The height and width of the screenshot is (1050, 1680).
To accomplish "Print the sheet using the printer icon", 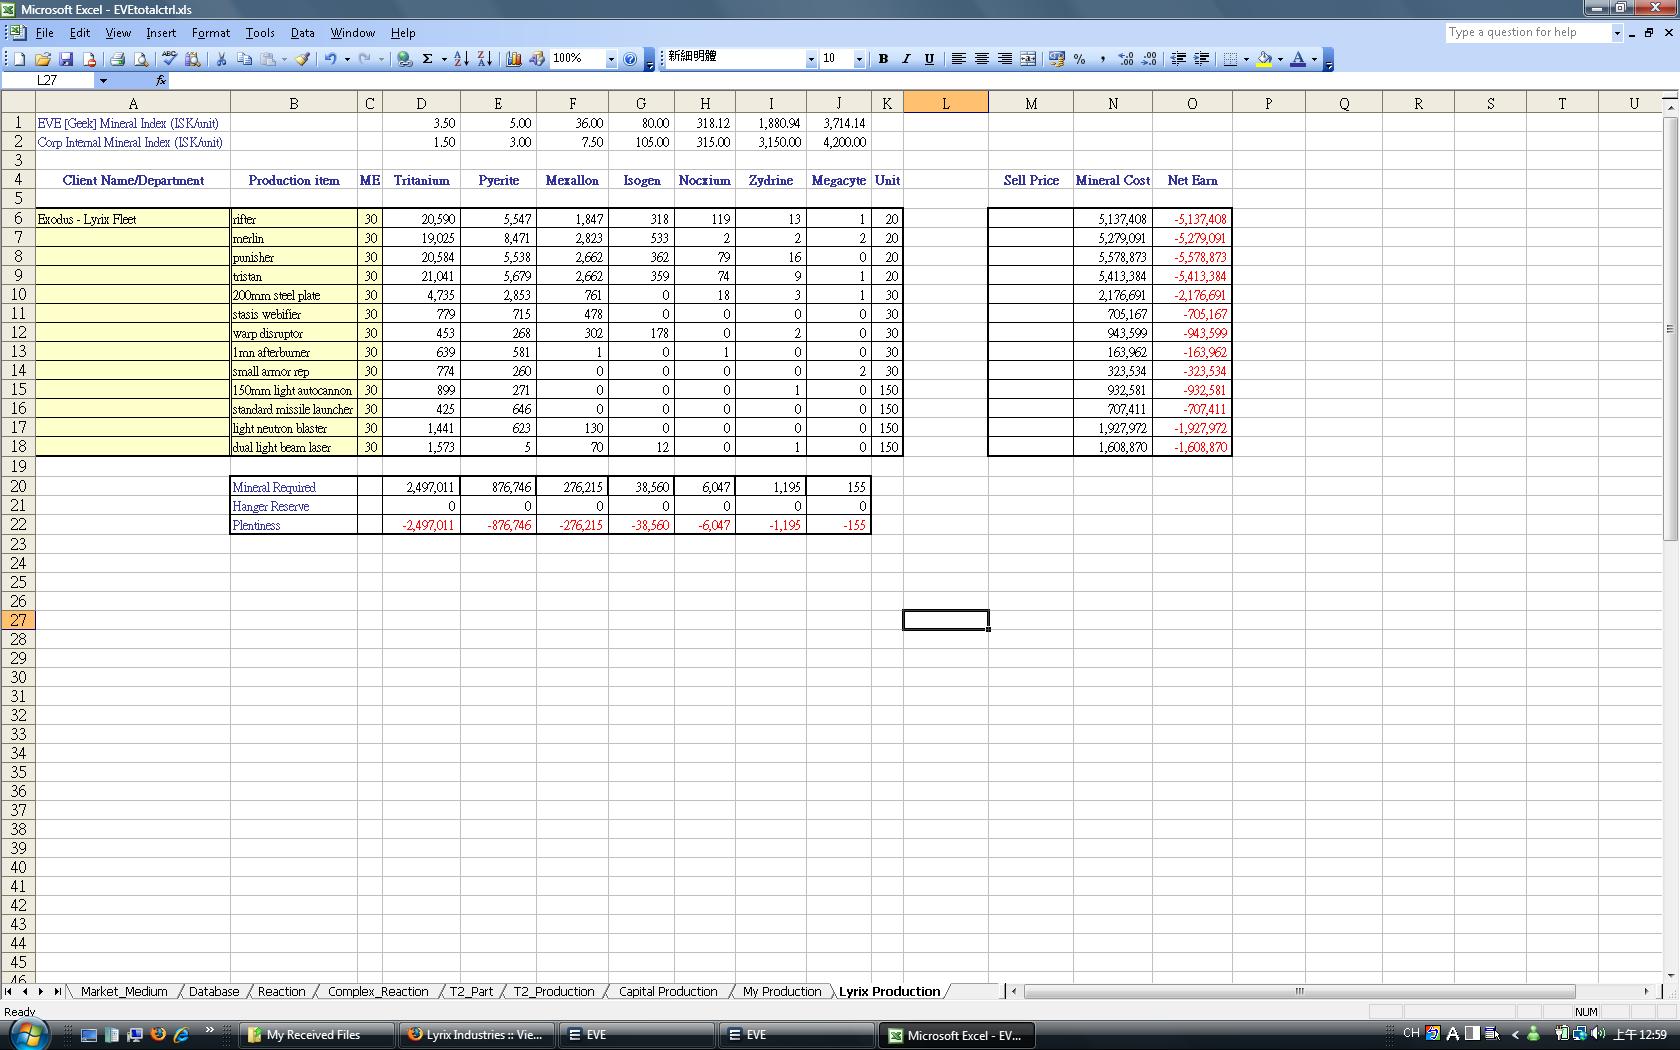I will pyautogui.click(x=117, y=59).
